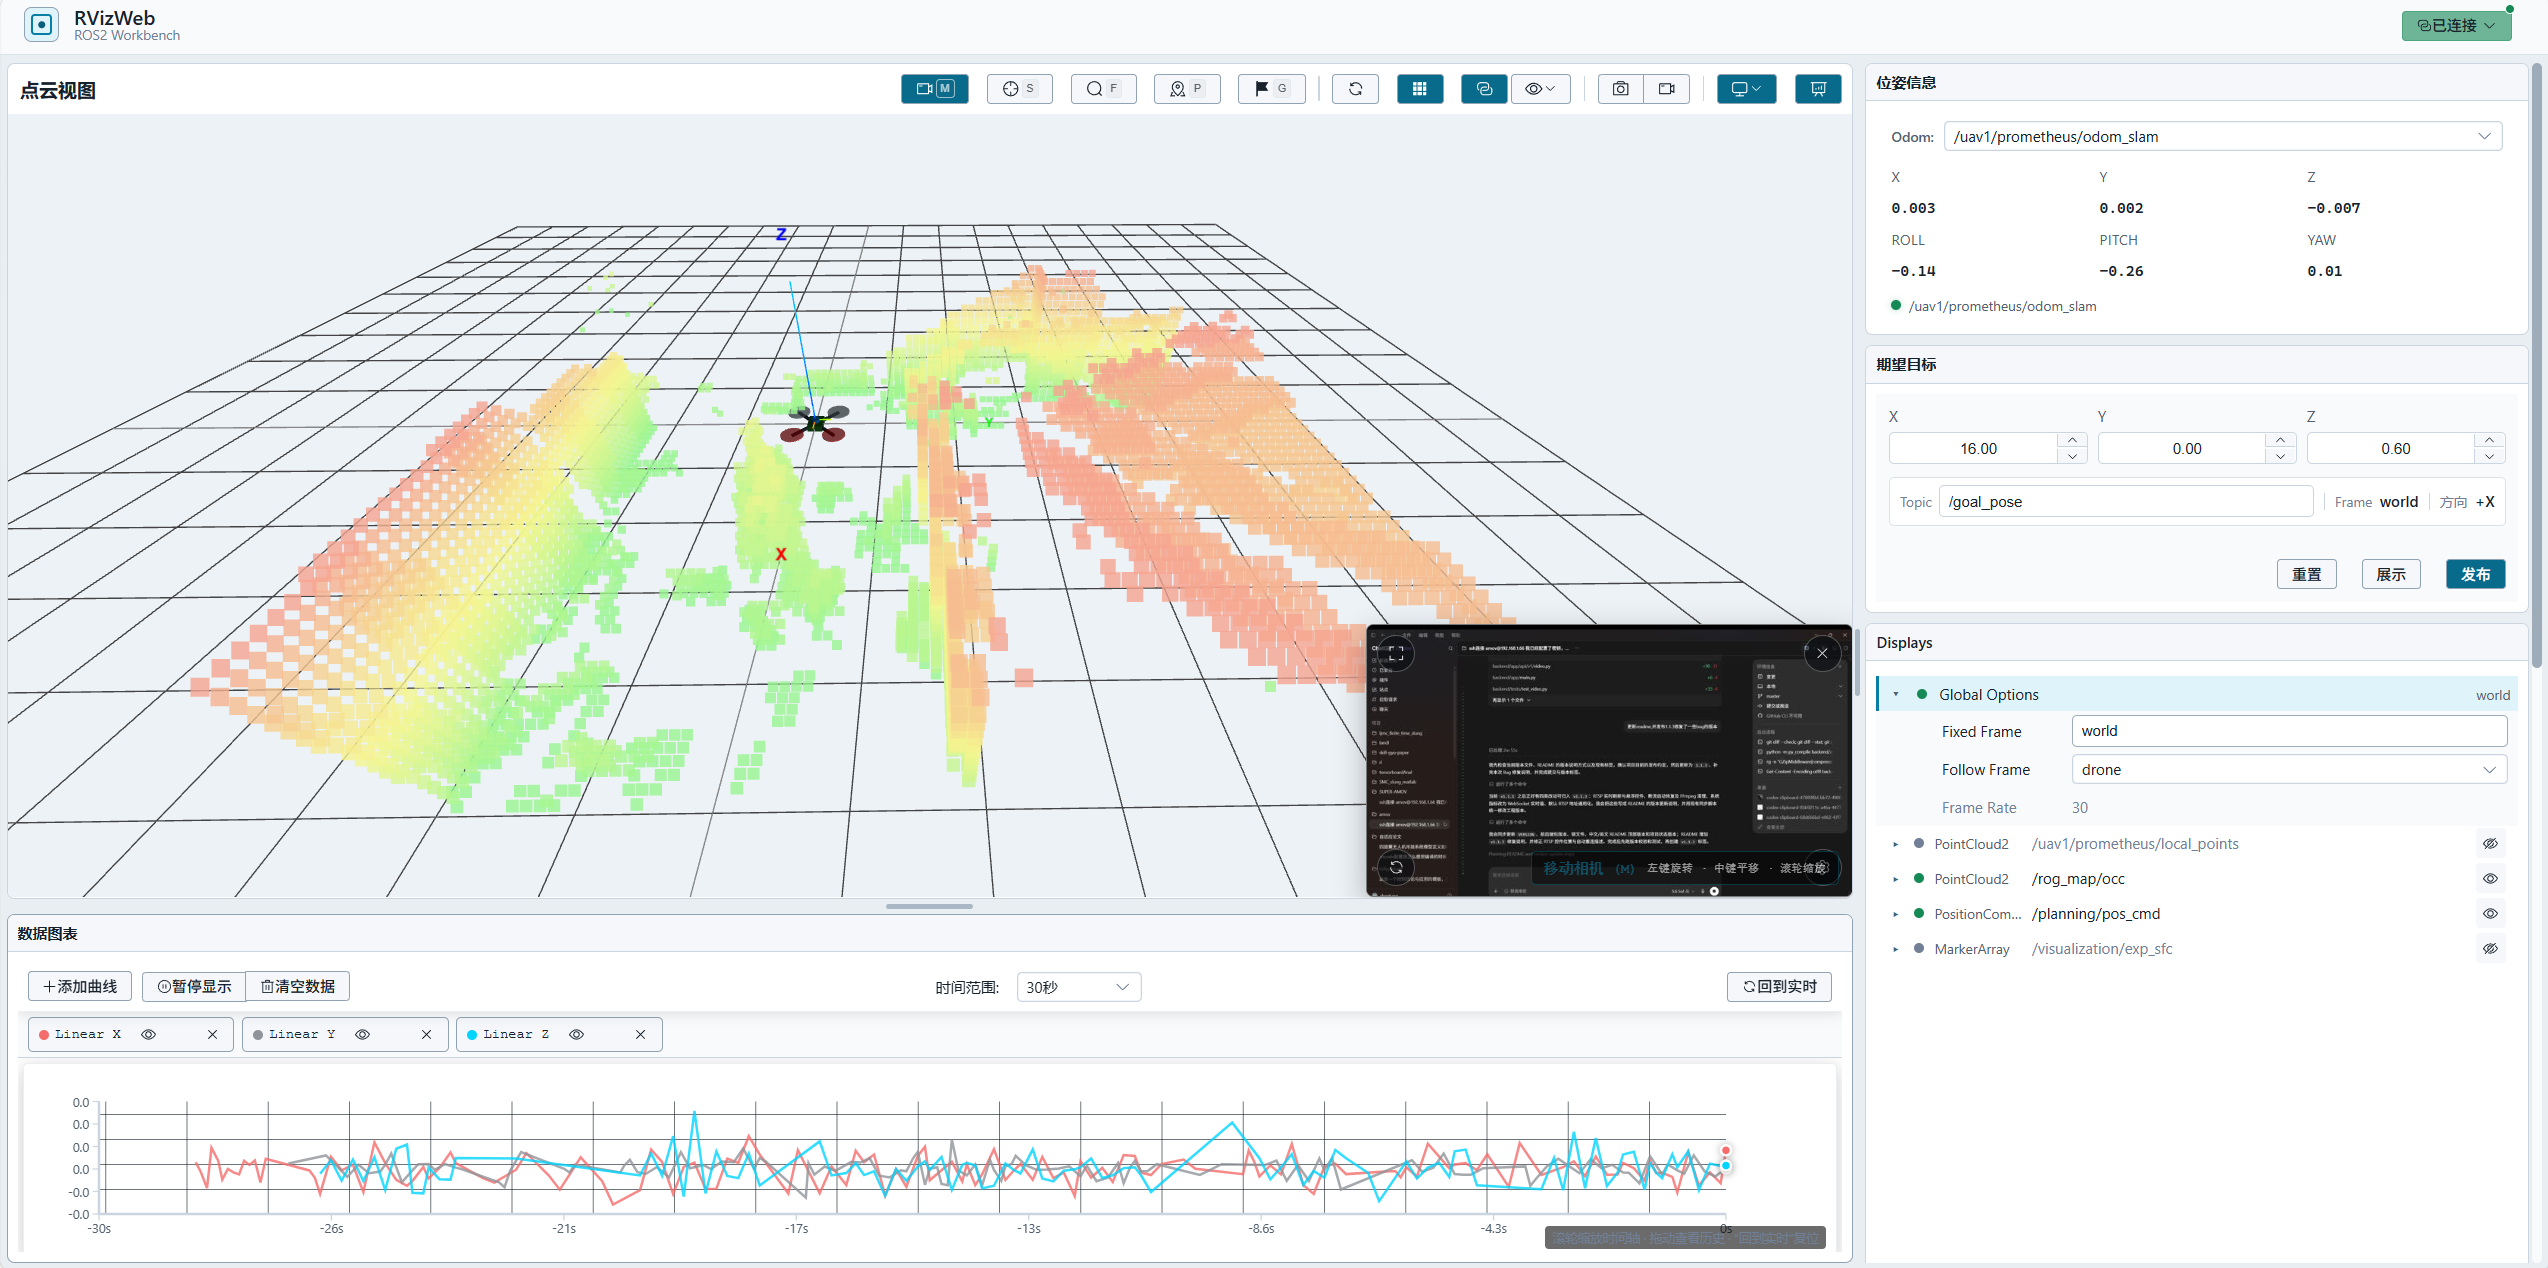Toggle the grid display toolbar button
Viewport: 2548px width, 1268px height.
coord(1419,89)
